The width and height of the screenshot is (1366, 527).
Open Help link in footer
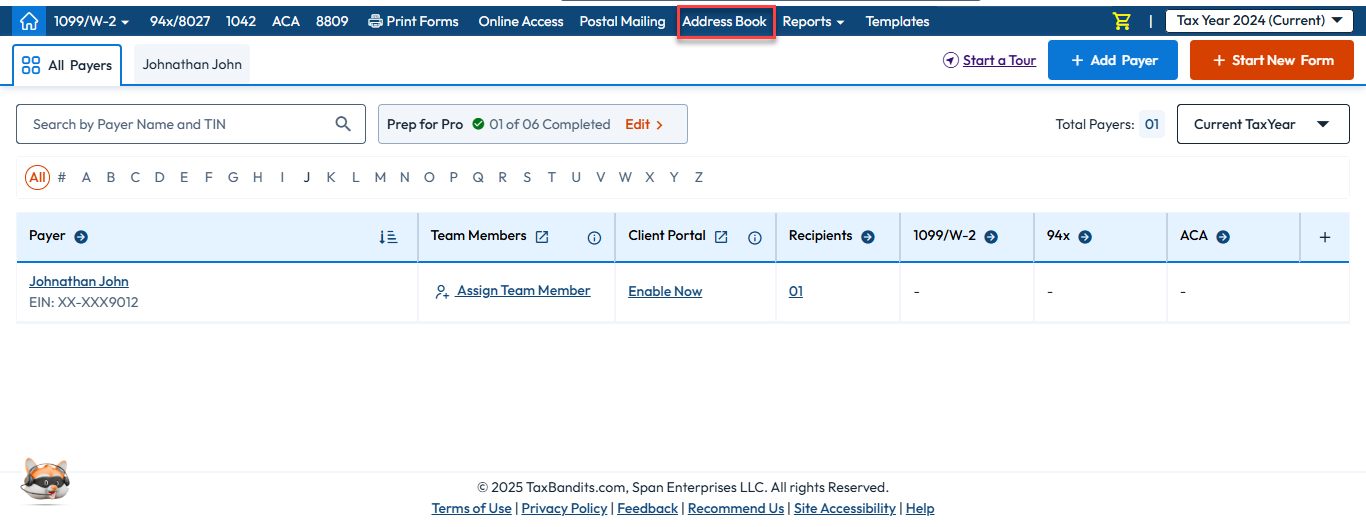[920, 508]
